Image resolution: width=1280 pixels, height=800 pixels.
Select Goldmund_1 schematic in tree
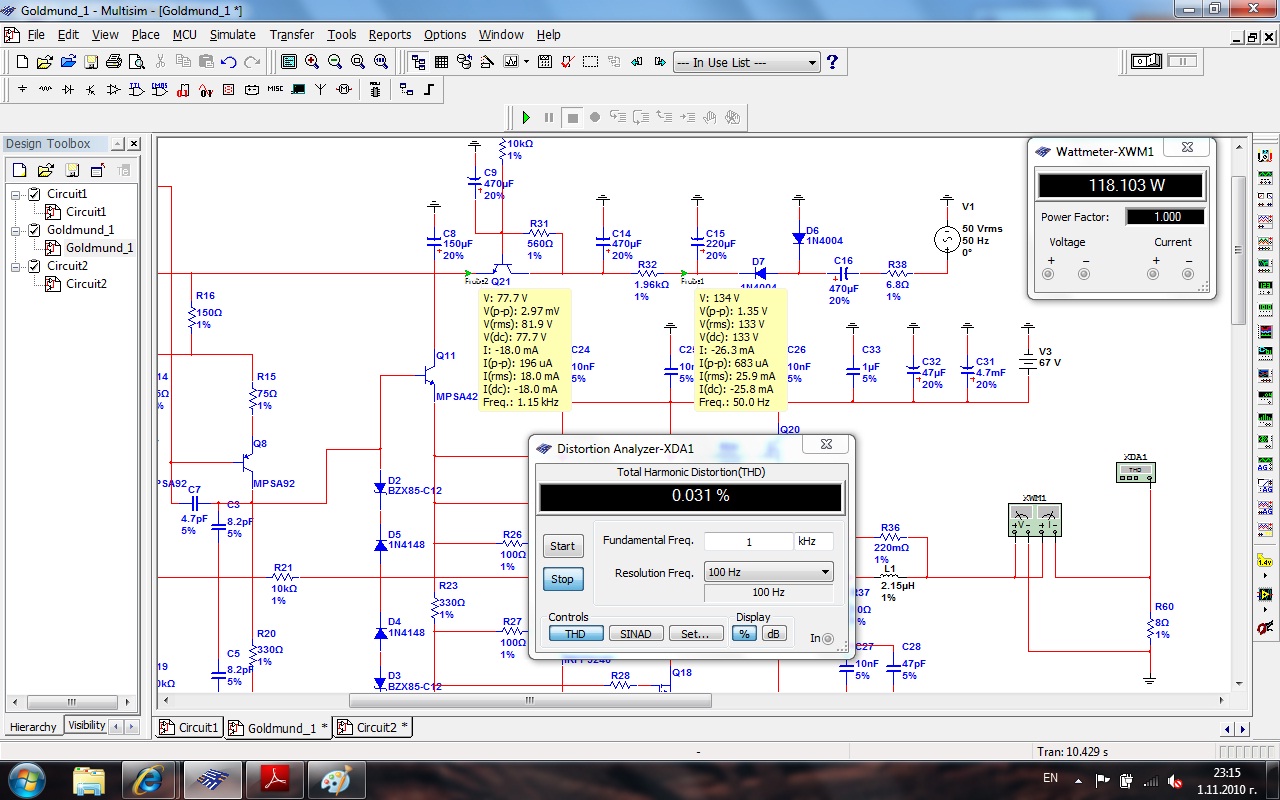pos(100,248)
